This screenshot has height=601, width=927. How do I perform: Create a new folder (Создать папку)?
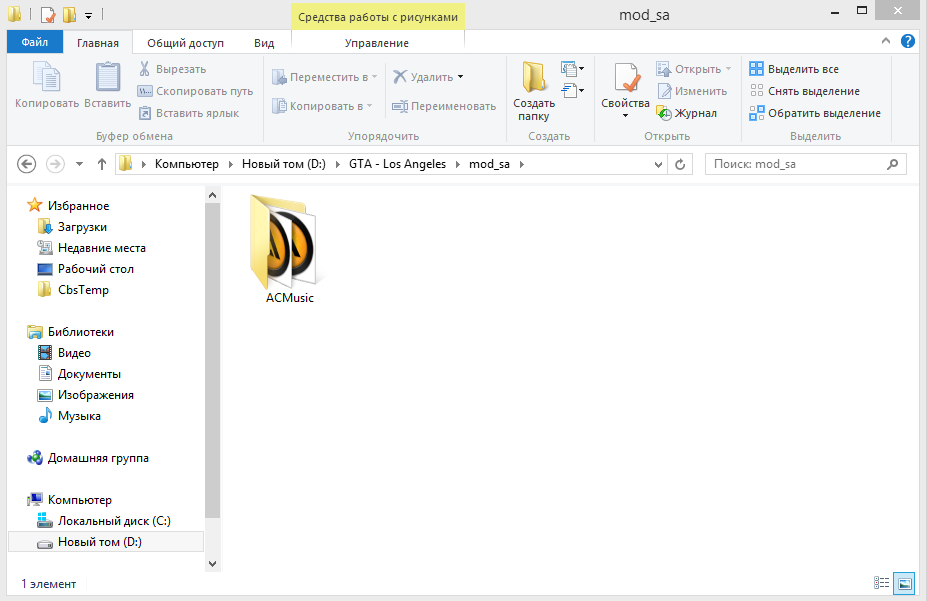(x=534, y=90)
